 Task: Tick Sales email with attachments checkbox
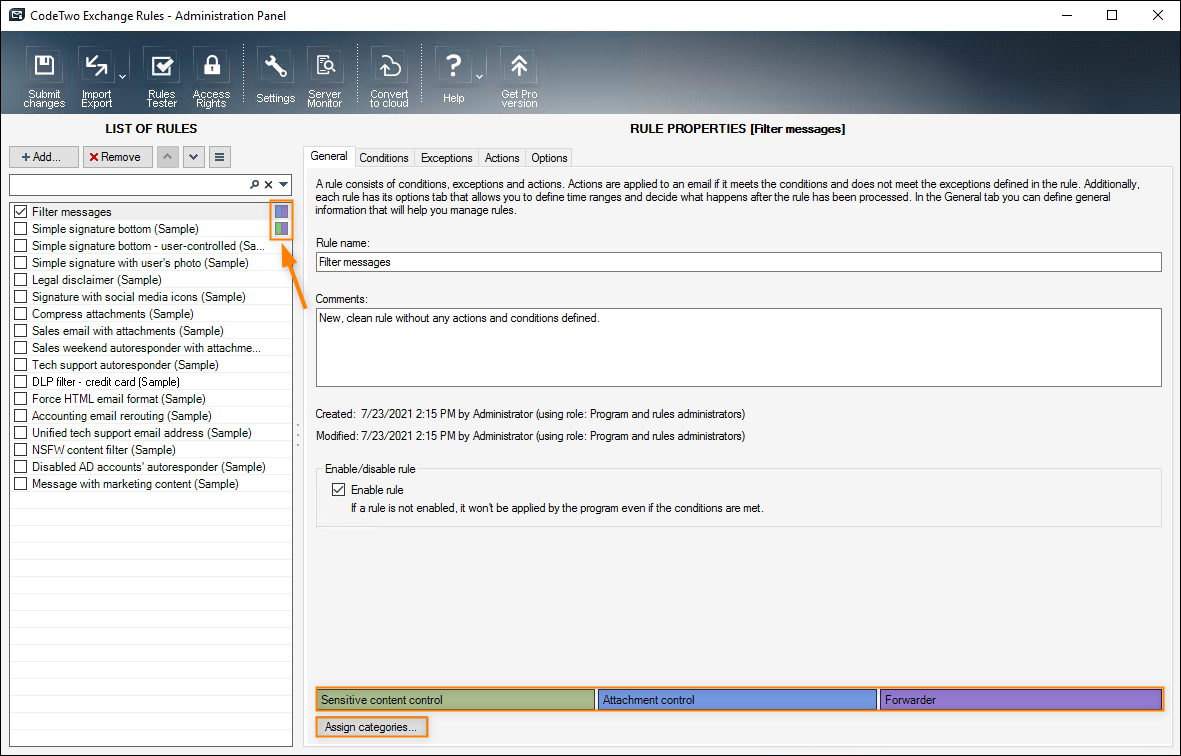pos(20,331)
